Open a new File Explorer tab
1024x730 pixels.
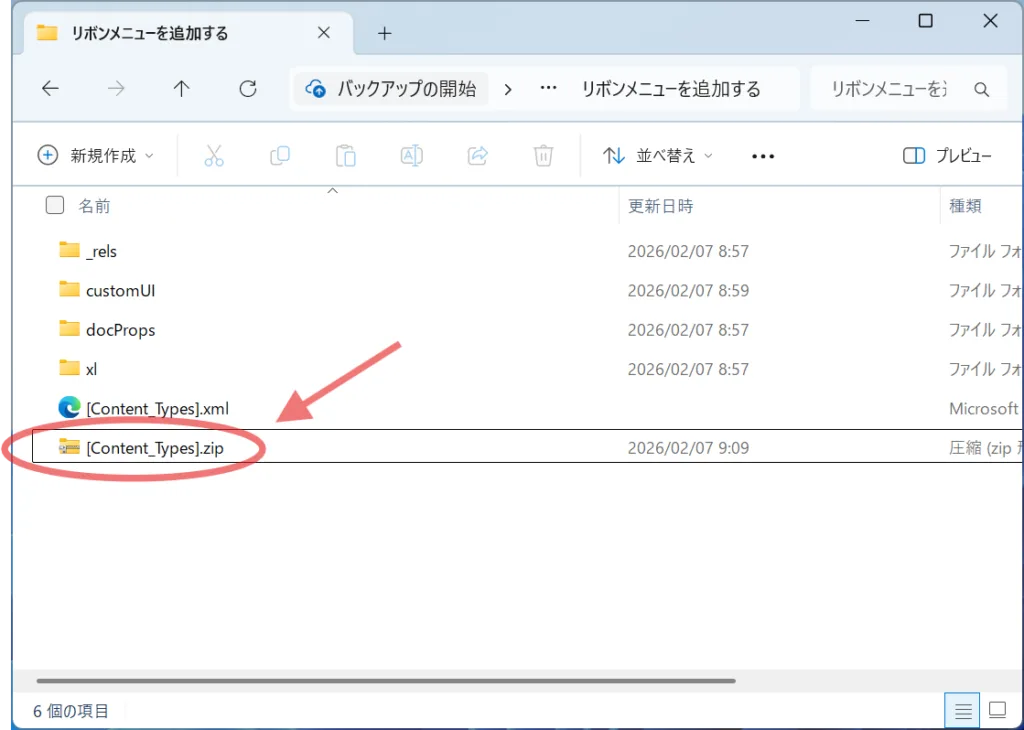pos(384,32)
